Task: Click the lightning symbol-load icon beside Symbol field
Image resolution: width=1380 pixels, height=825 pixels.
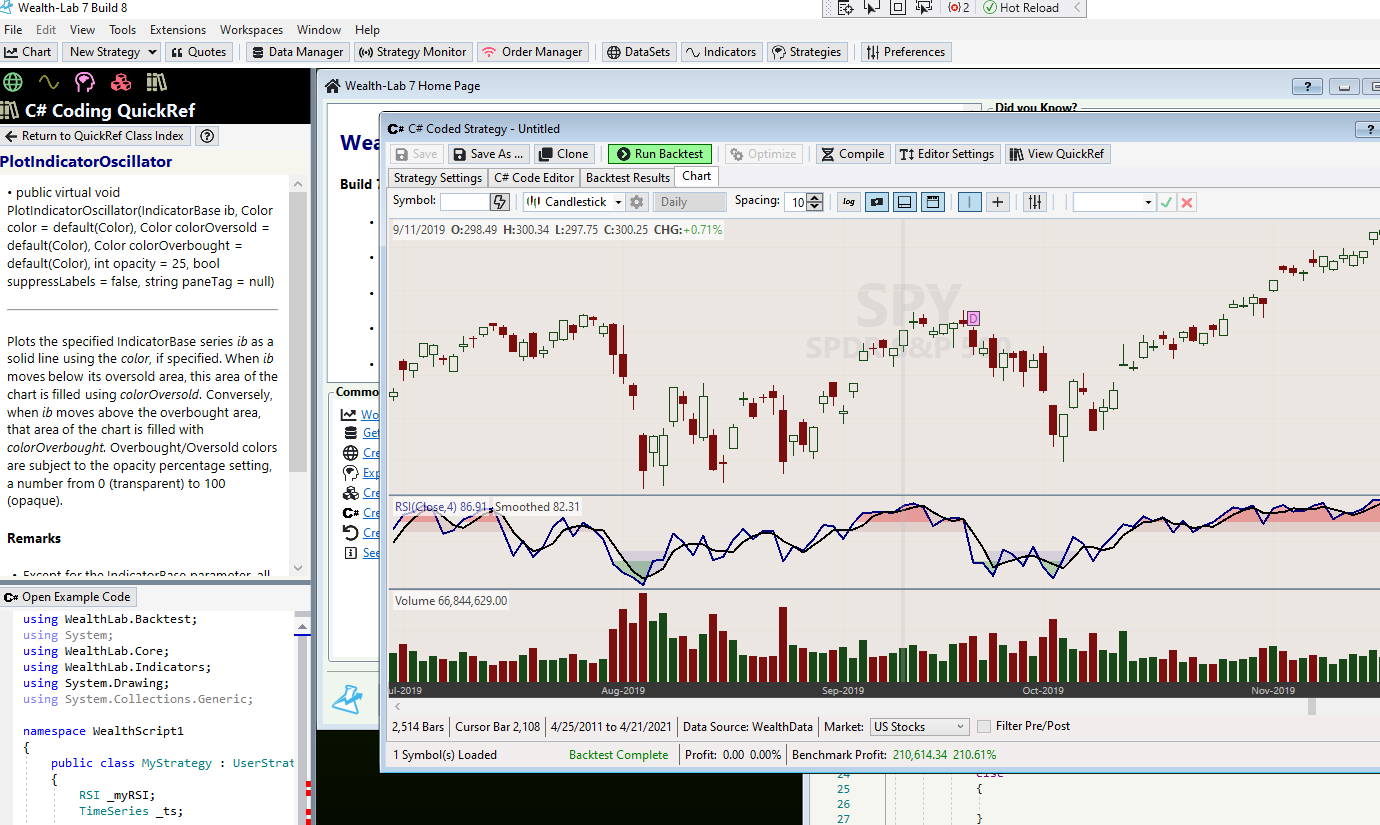Action: (500, 202)
